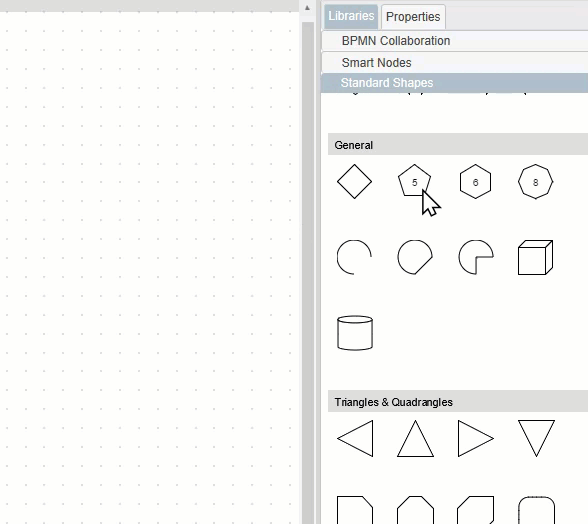This screenshot has width=588, height=524.
Task: Select the diamond shape in General
Action: [x=354, y=182]
